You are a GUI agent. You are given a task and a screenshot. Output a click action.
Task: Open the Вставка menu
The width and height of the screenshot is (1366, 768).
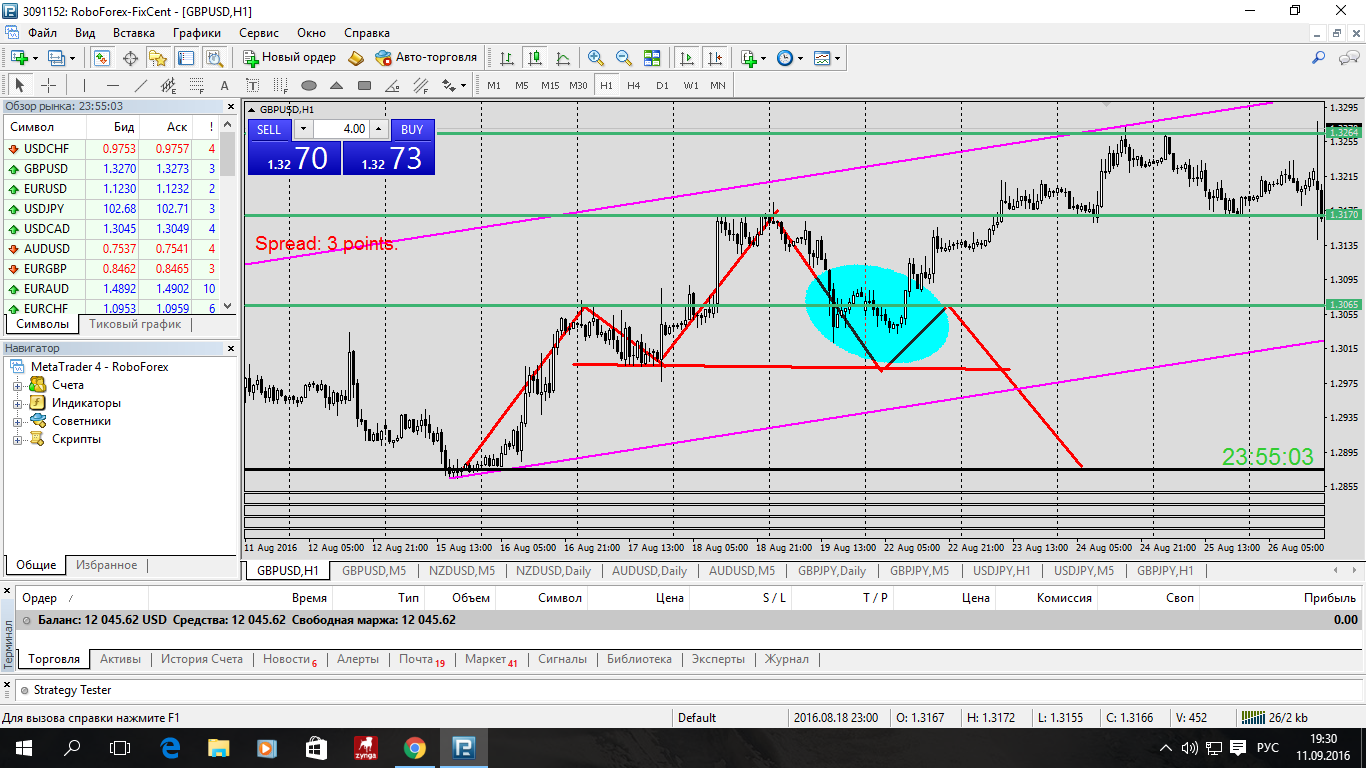pos(133,33)
